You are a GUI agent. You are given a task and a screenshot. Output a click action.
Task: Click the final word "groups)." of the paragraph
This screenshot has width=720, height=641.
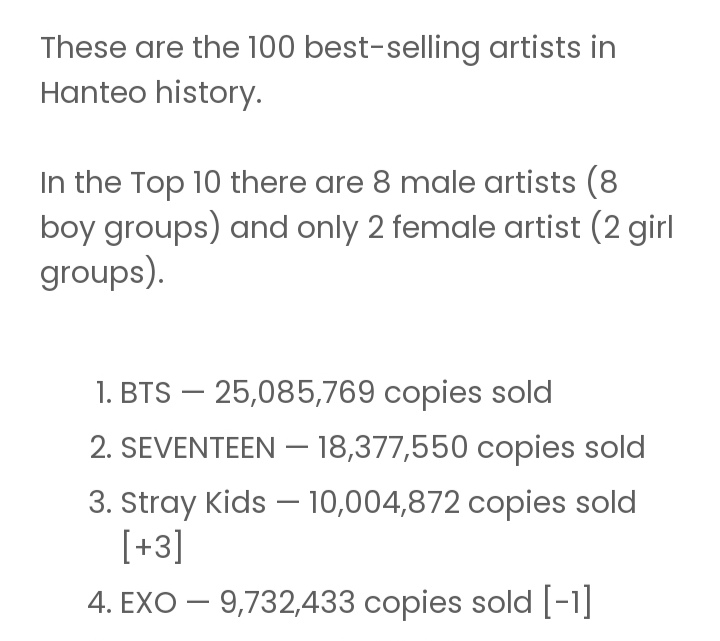[x=102, y=274]
